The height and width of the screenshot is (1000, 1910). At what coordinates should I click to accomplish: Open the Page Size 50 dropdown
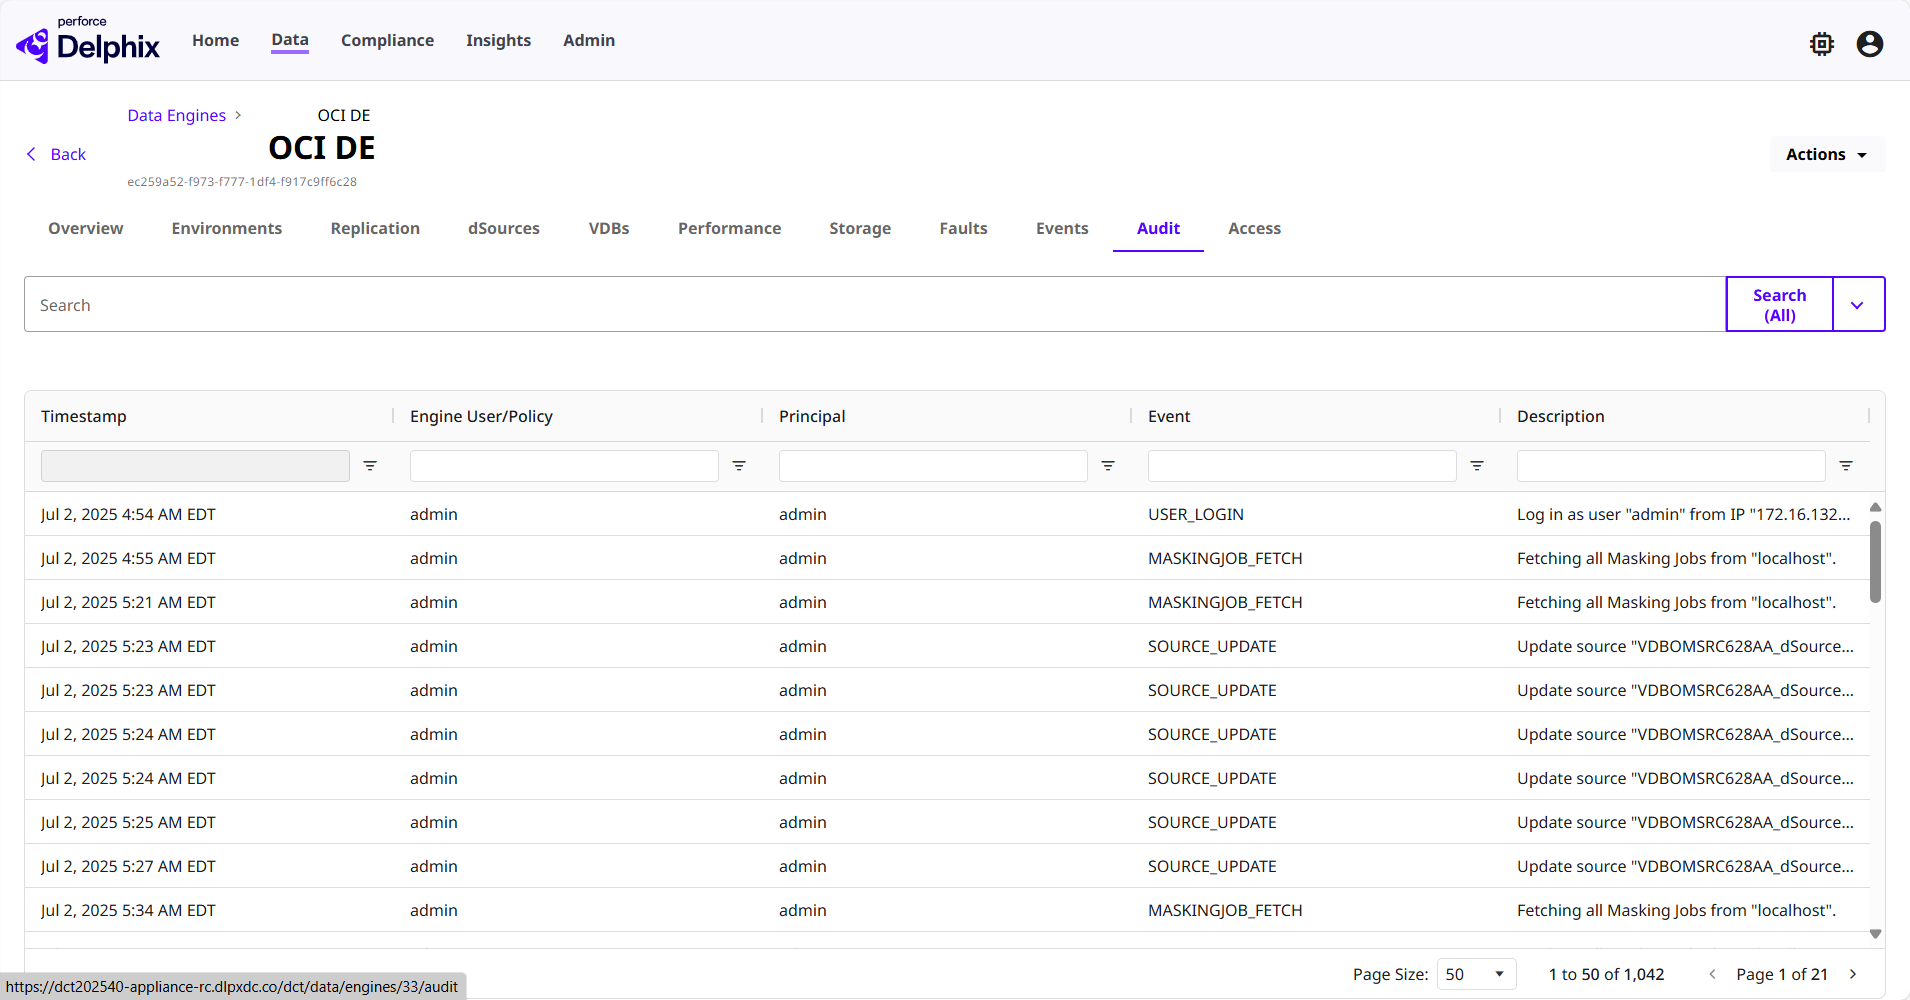tap(1476, 974)
